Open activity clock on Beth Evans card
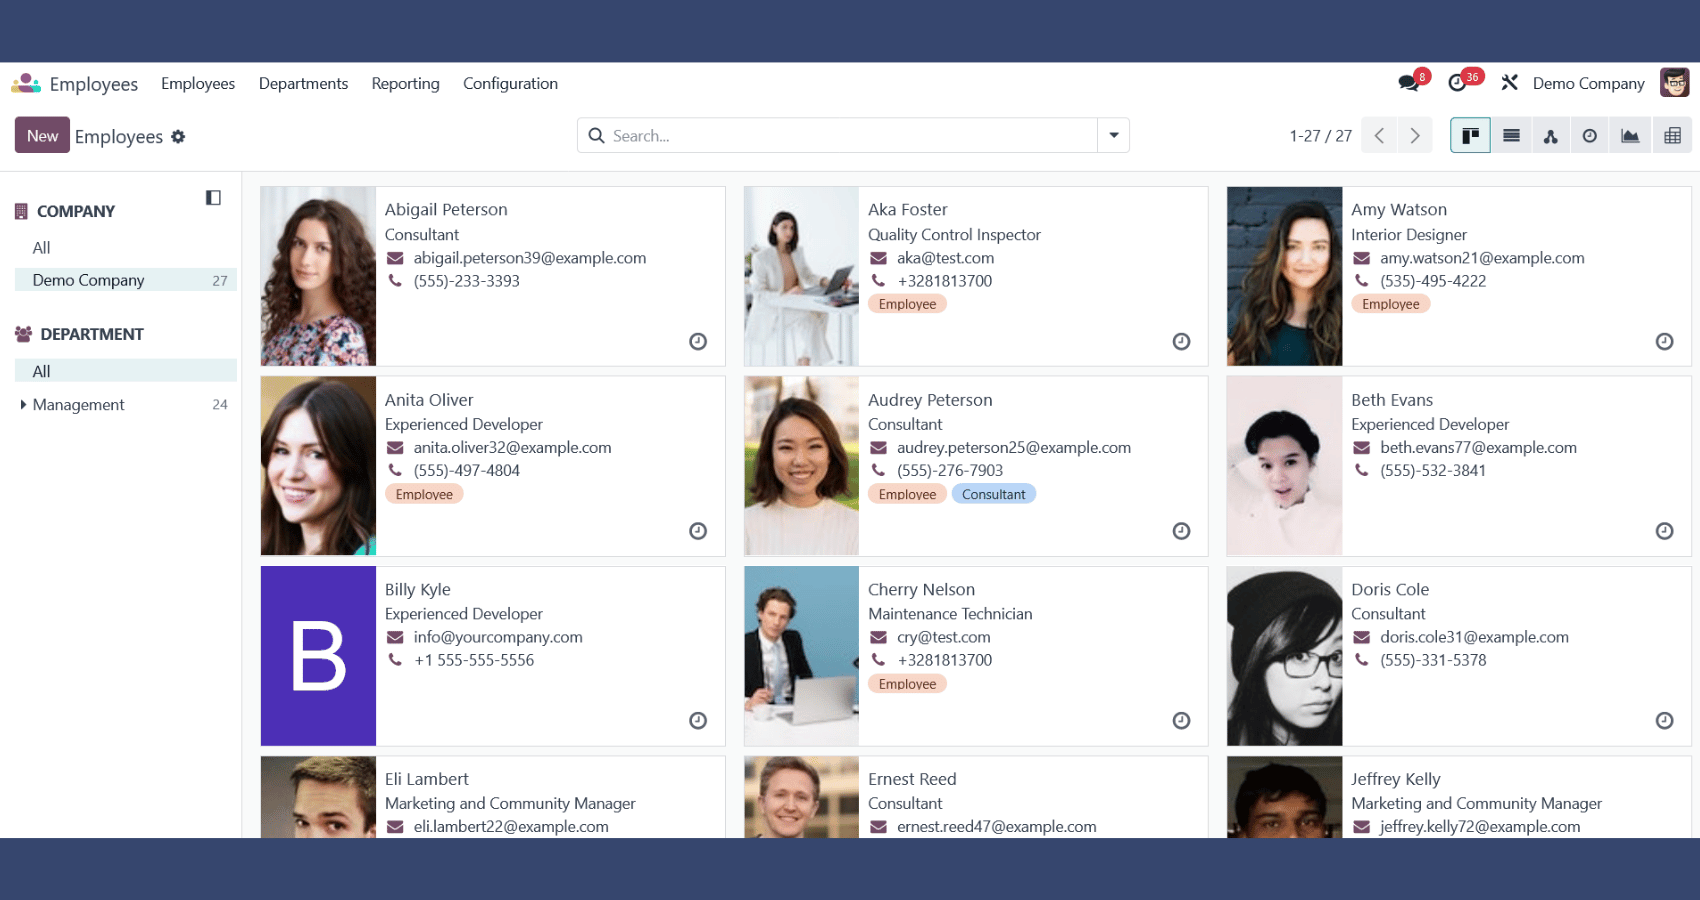 (x=1664, y=531)
